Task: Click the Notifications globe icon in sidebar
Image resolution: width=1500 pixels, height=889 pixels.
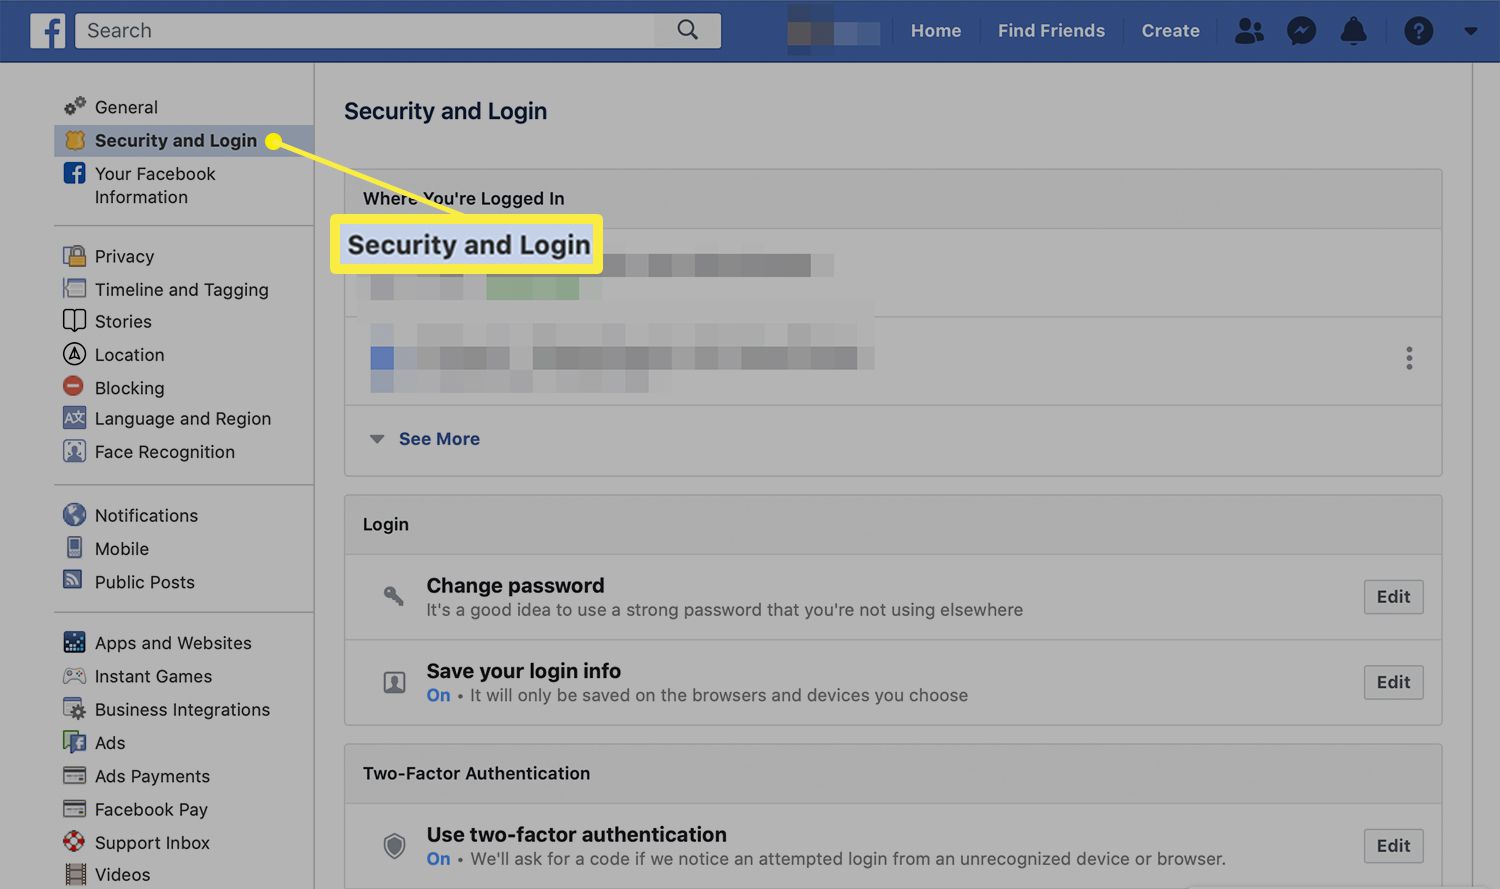Action: click(x=75, y=515)
